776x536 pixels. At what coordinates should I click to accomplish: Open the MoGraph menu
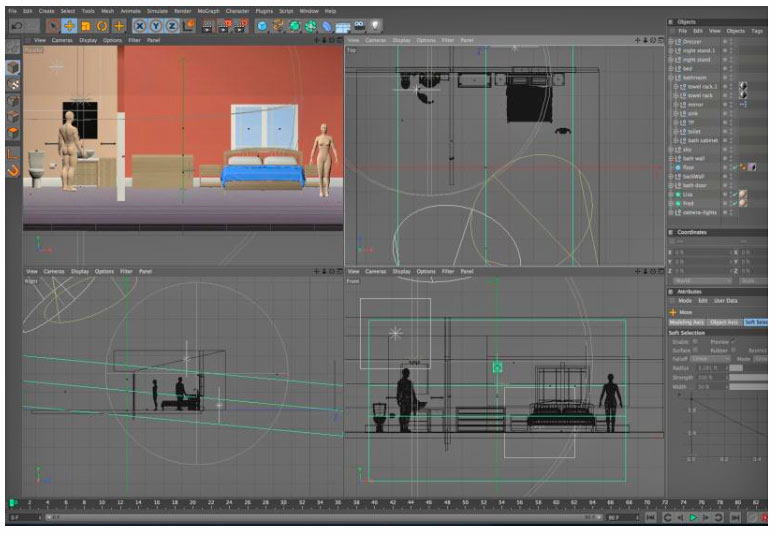(x=207, y=10)
